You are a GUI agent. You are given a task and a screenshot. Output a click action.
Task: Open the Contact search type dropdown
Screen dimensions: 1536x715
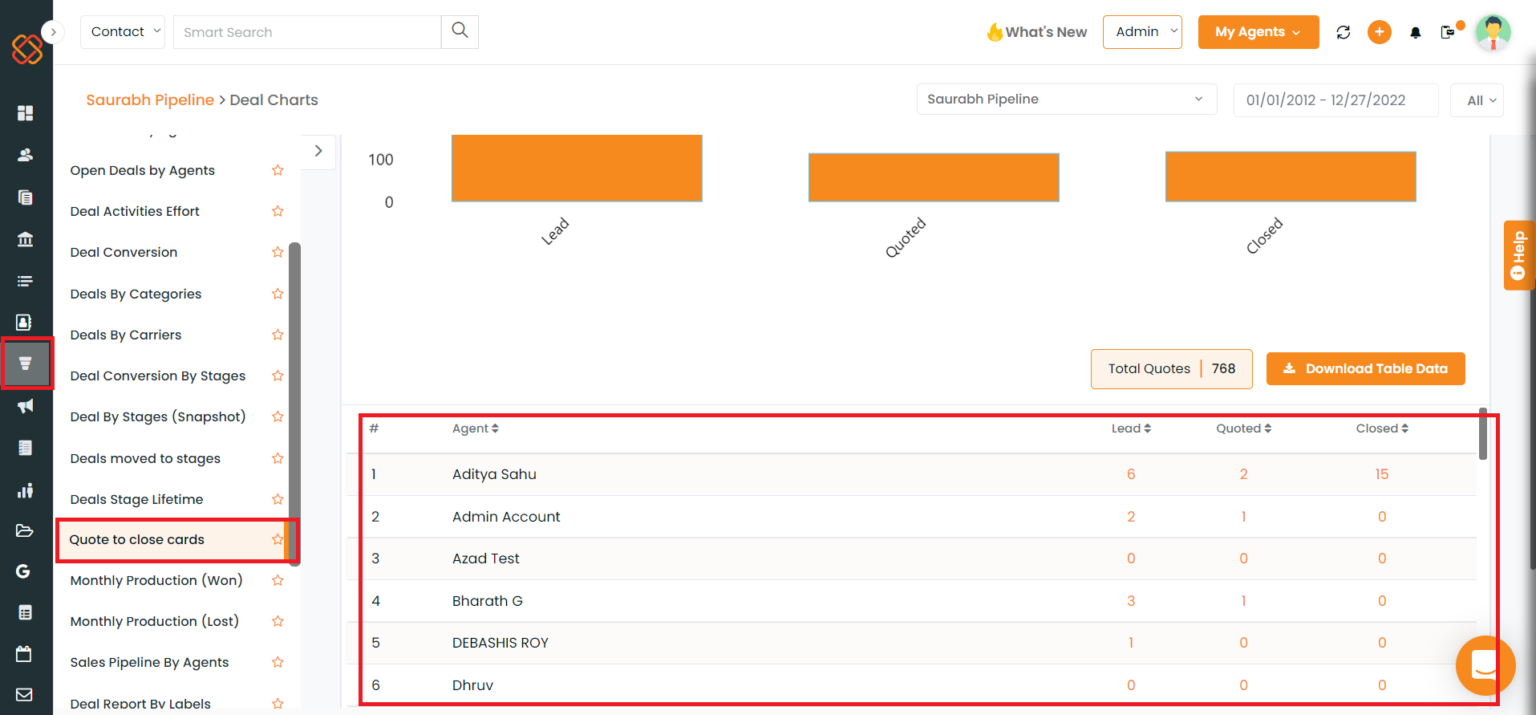tap(122, 31)
